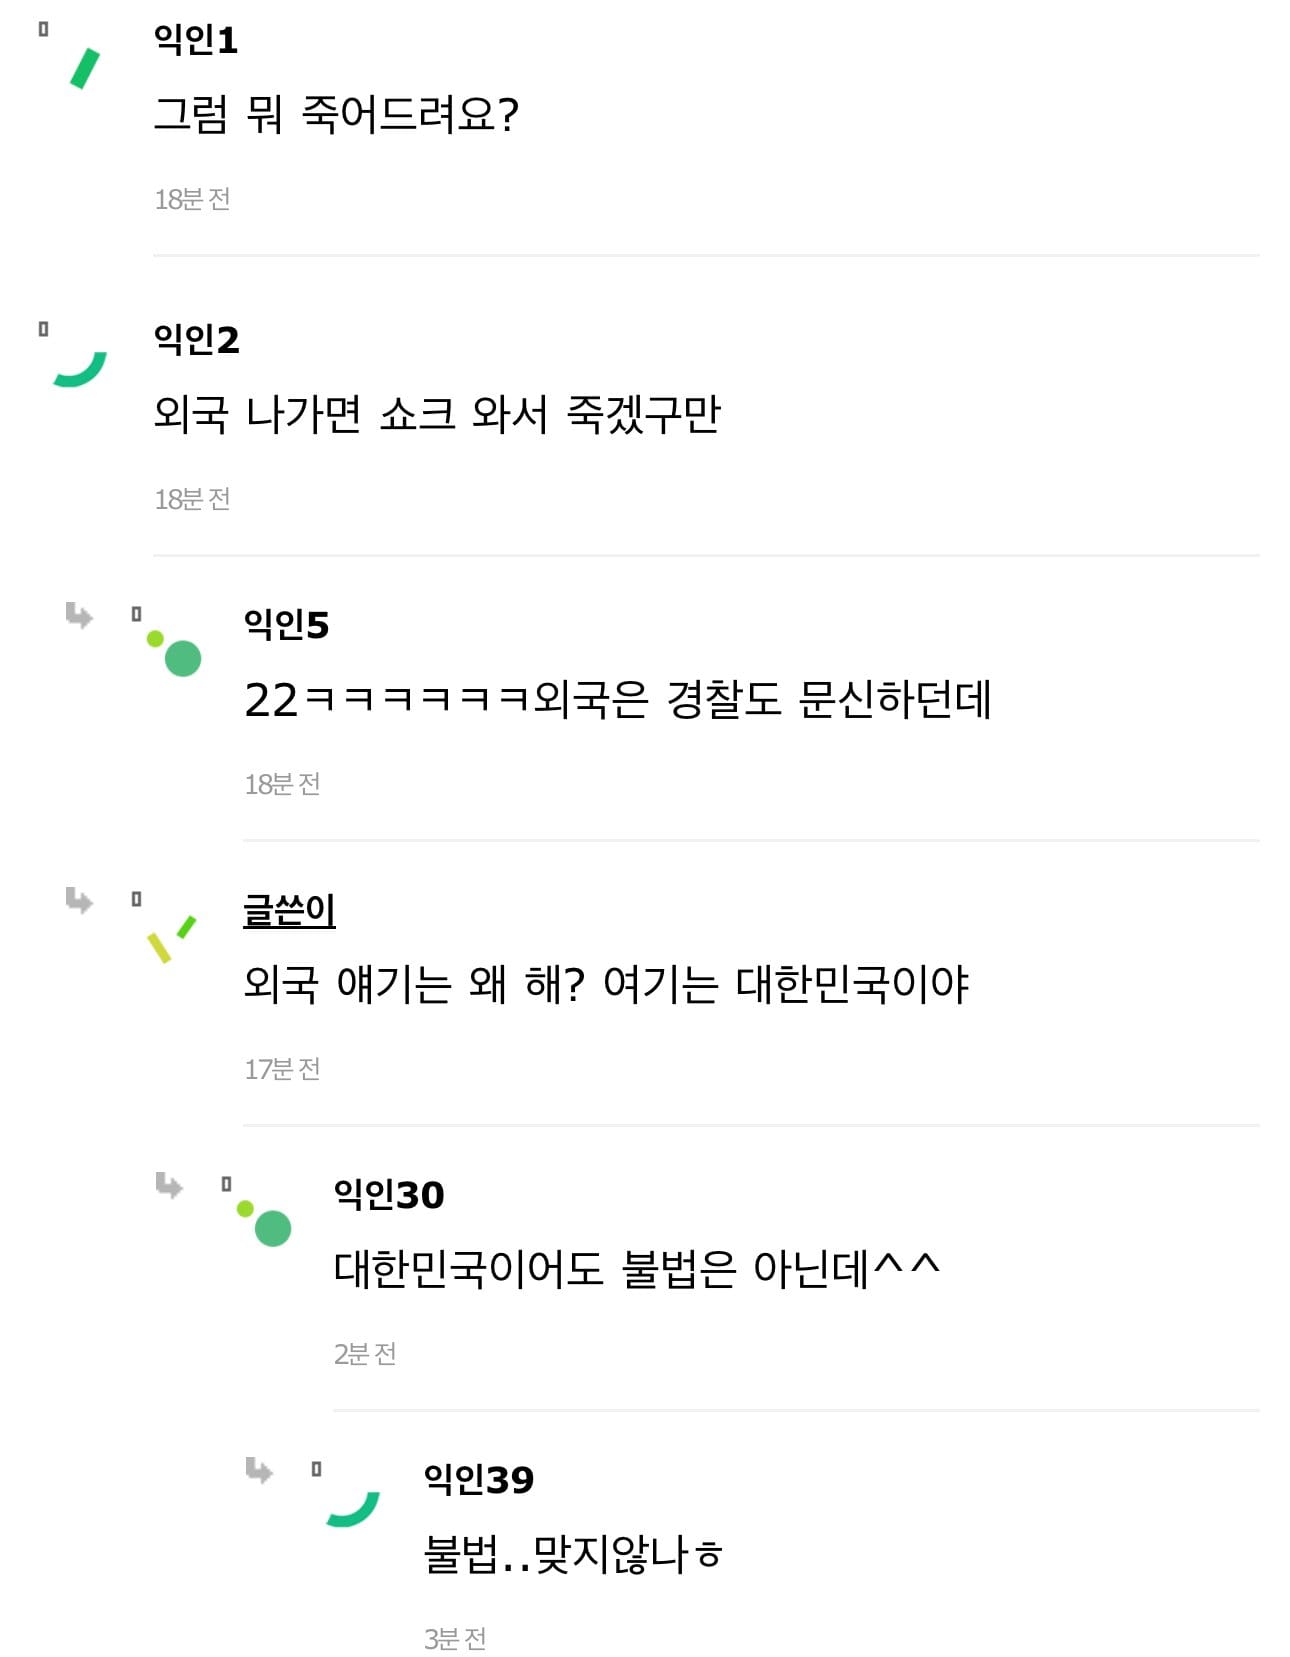Click the "17분 전" timestamp
Viewport: 1290px width, 1657px height.
click(x=282, y=1069)
